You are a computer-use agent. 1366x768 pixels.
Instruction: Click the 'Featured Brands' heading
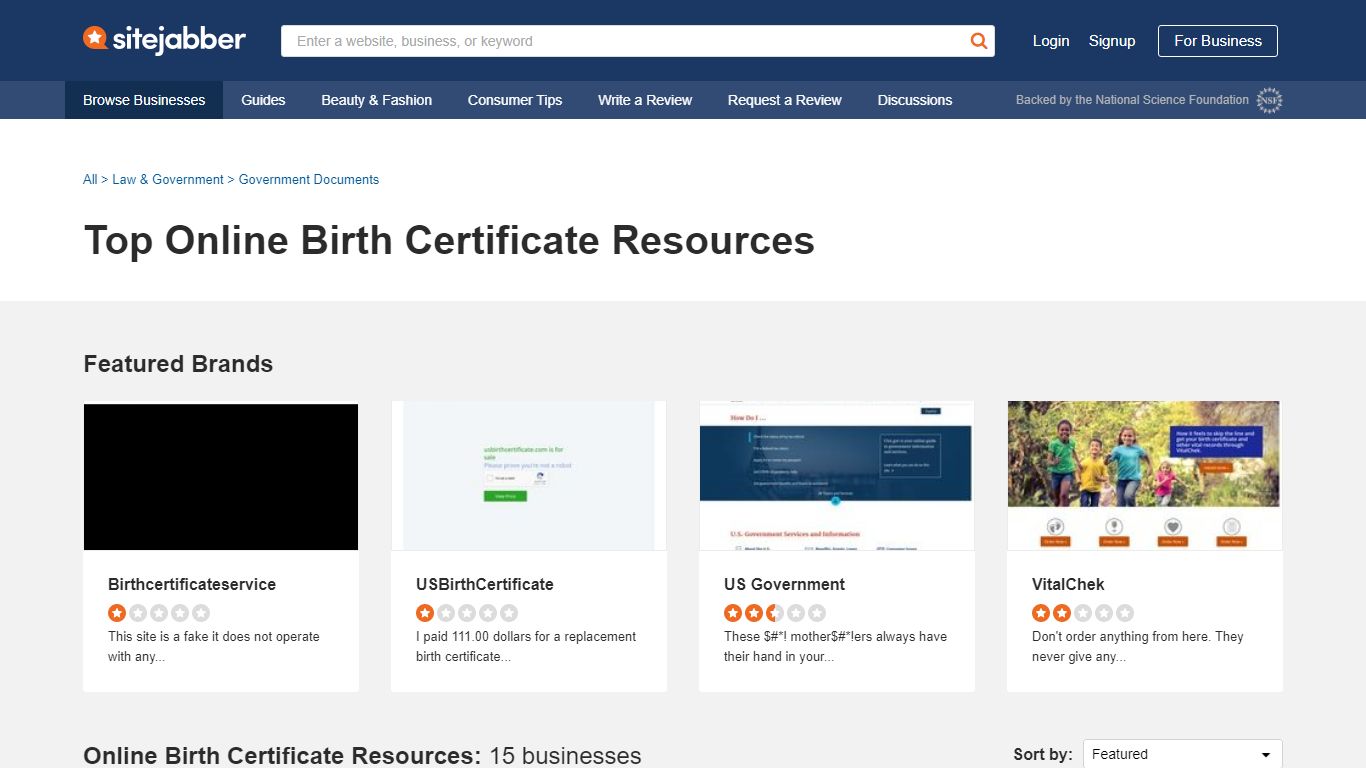(178, 364)
